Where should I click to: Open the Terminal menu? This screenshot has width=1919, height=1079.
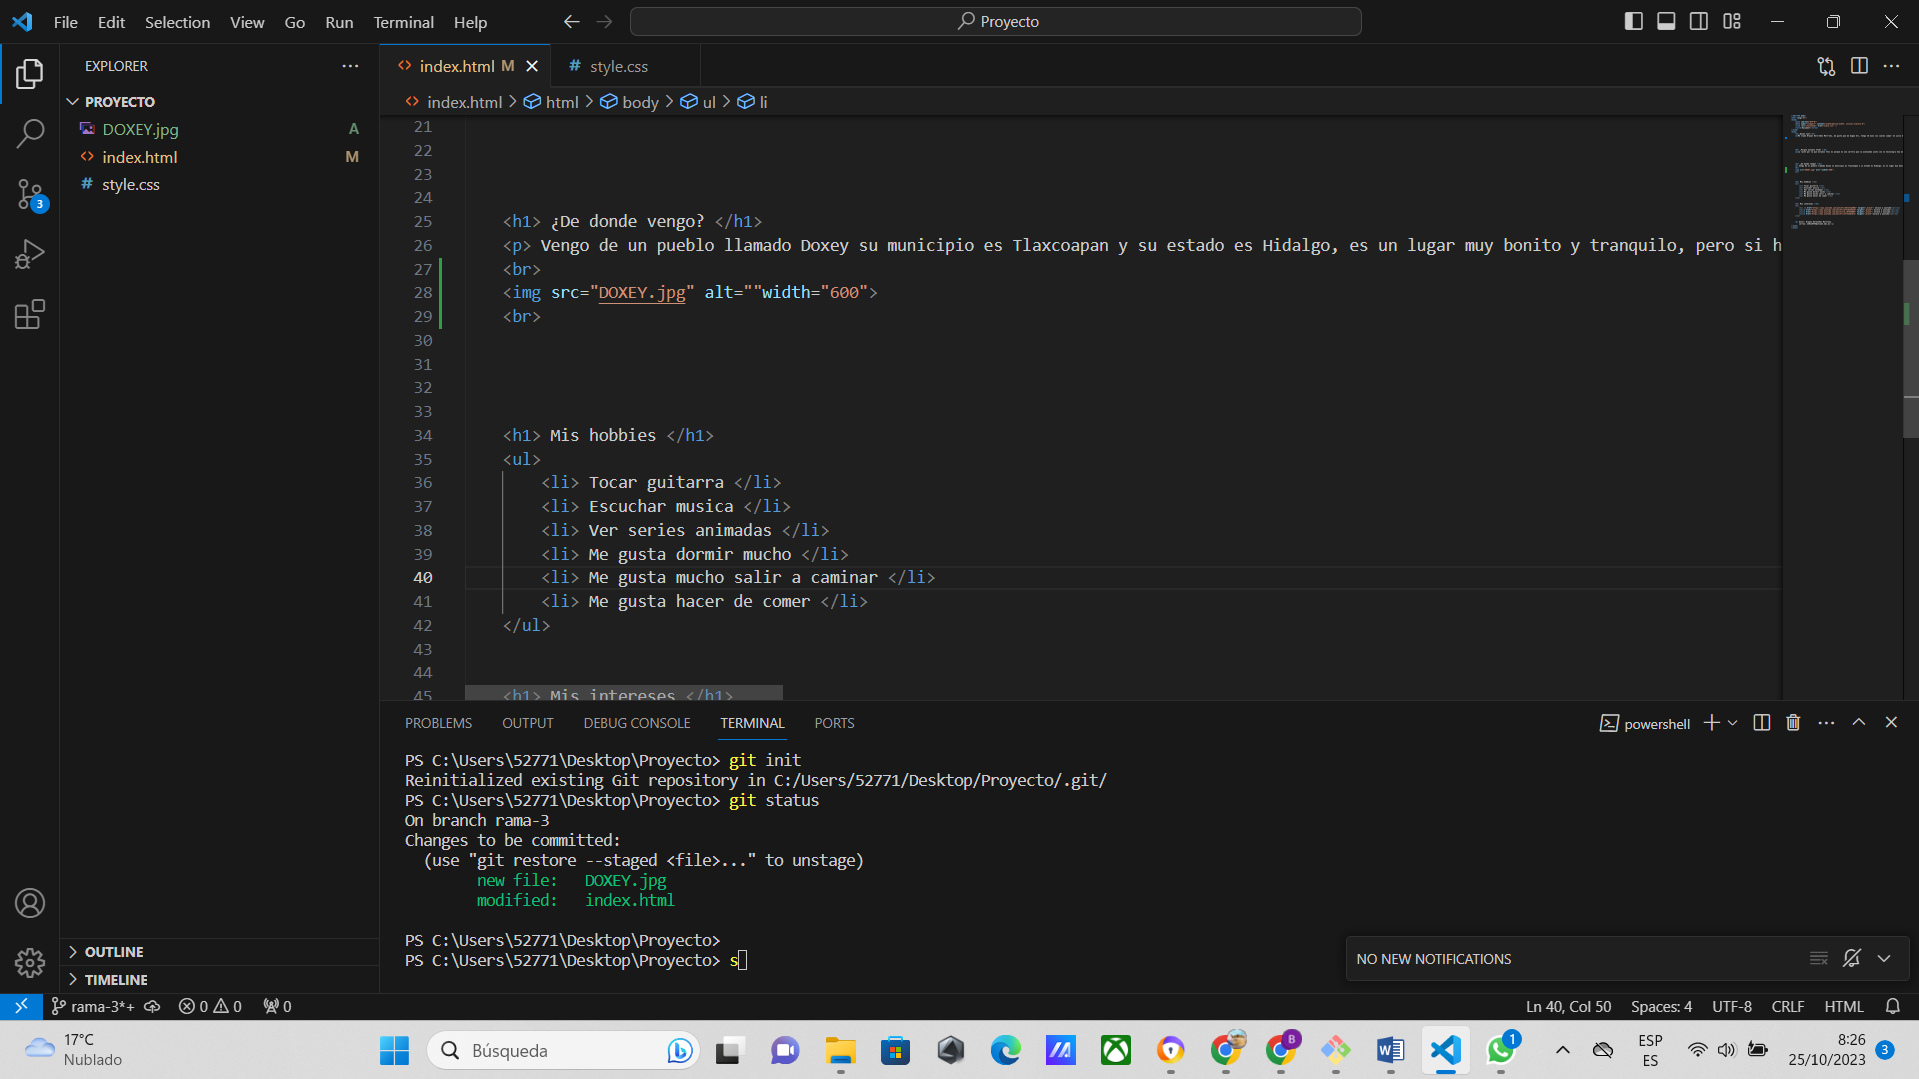point(403,22)
